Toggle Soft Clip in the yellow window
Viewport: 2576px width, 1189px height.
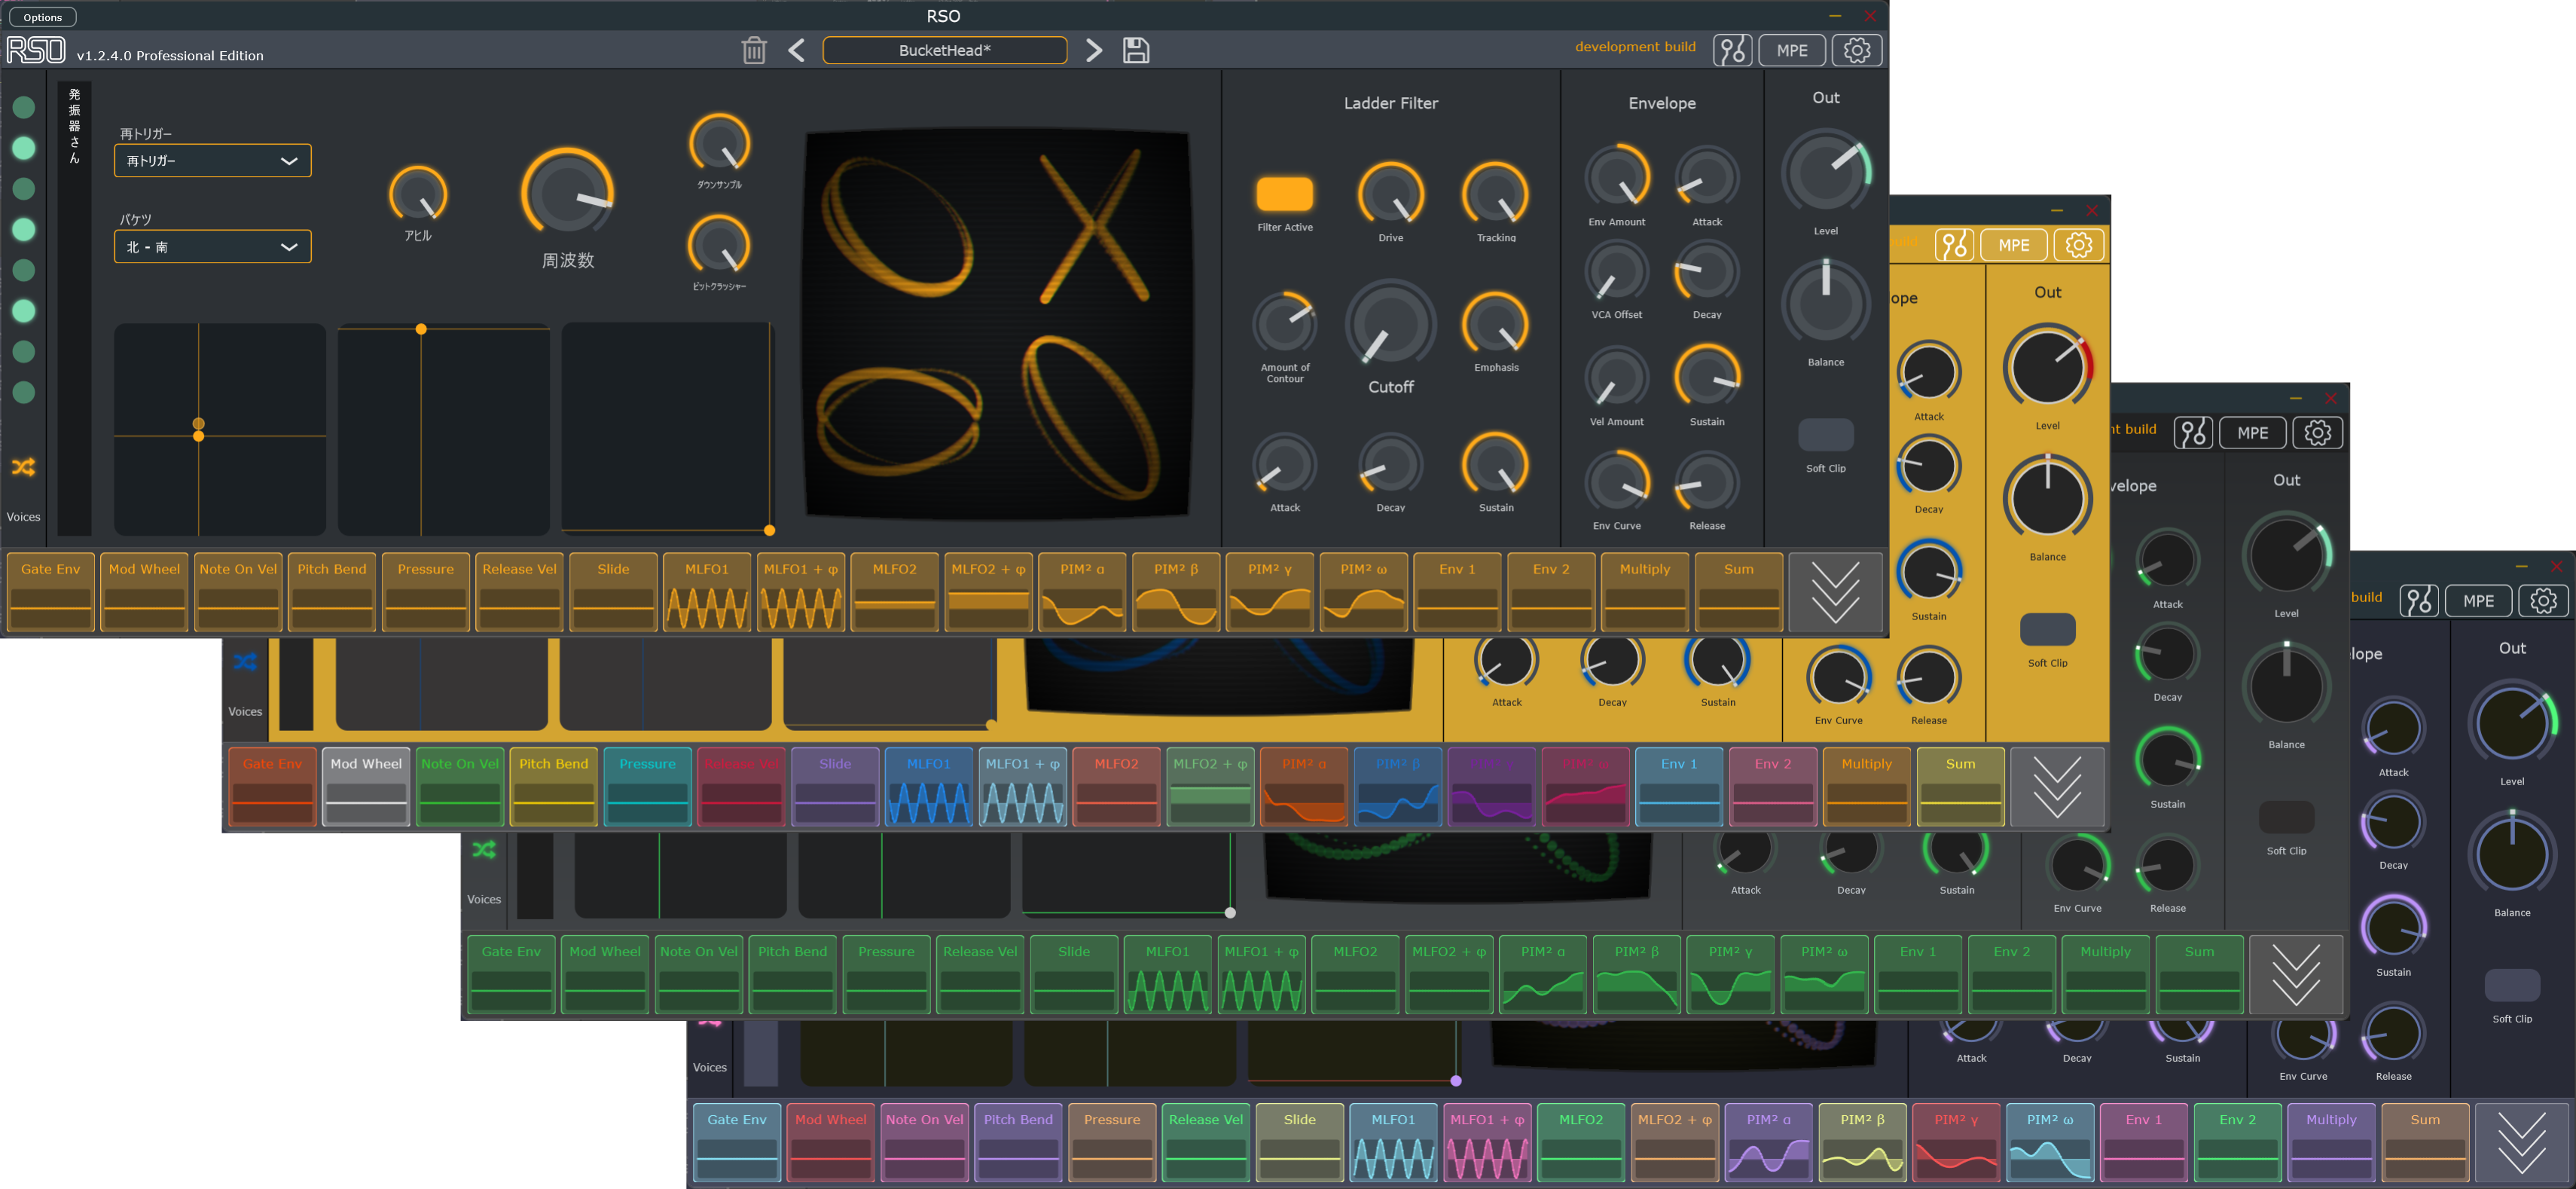pos(2047,630)
